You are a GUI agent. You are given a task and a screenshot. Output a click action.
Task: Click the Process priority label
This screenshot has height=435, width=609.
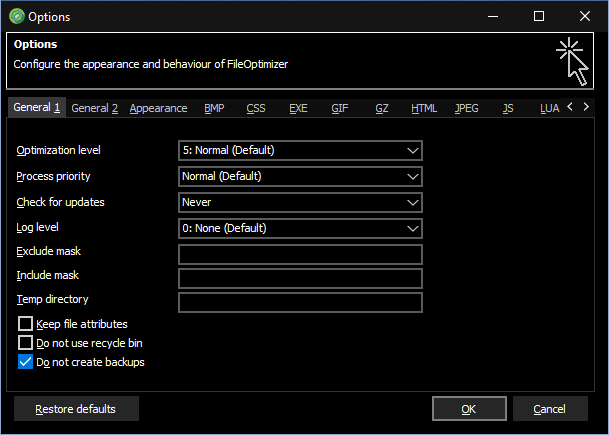[53, 176]
